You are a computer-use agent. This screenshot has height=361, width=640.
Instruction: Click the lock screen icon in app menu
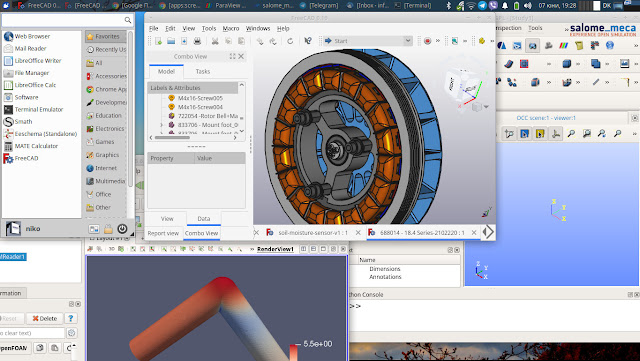click(108, 229)
